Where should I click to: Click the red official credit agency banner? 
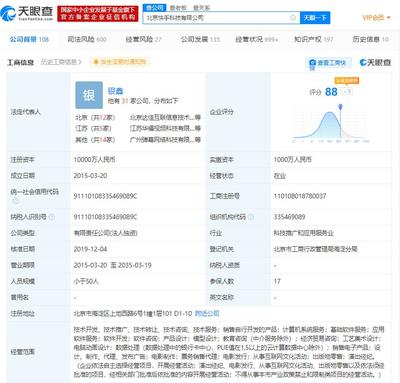(x=98, y=14)
